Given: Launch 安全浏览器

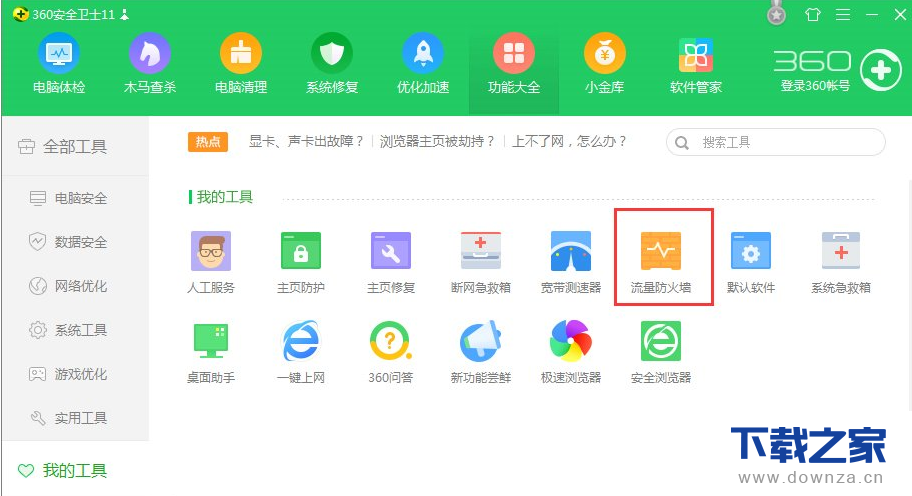Looking at the screenshot, I should 661,352.
